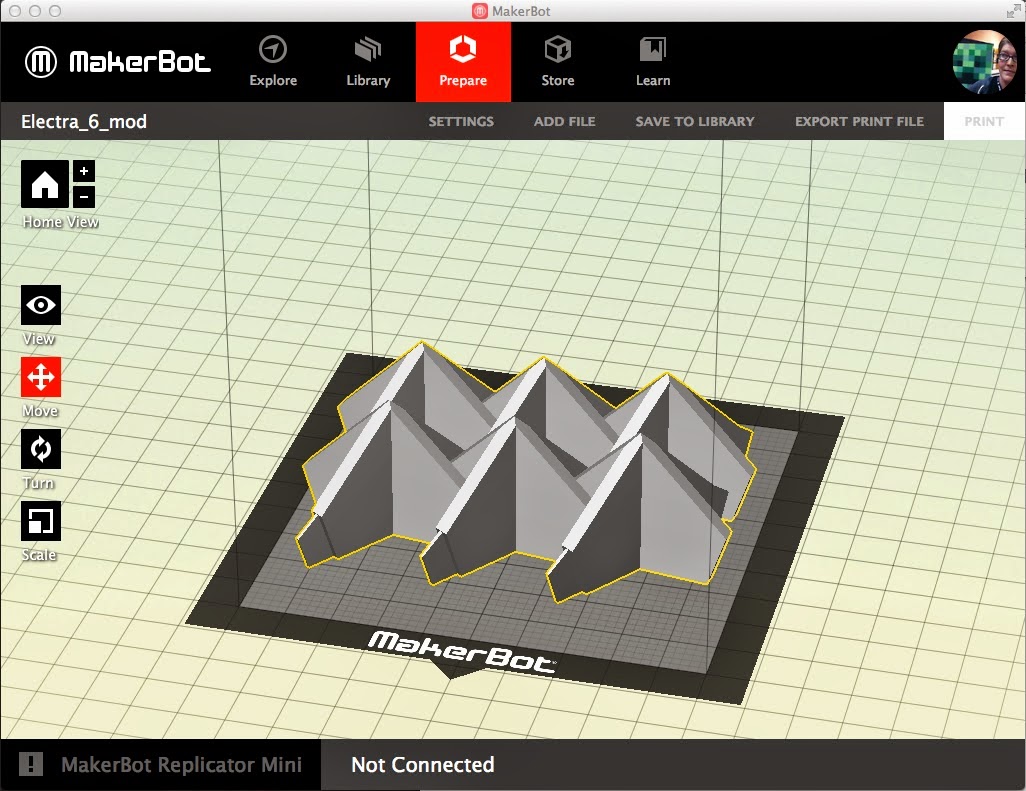Open the user profile avatar
Screen dimensions: 1026x791
pyautogui.click(x=984, y=62)
